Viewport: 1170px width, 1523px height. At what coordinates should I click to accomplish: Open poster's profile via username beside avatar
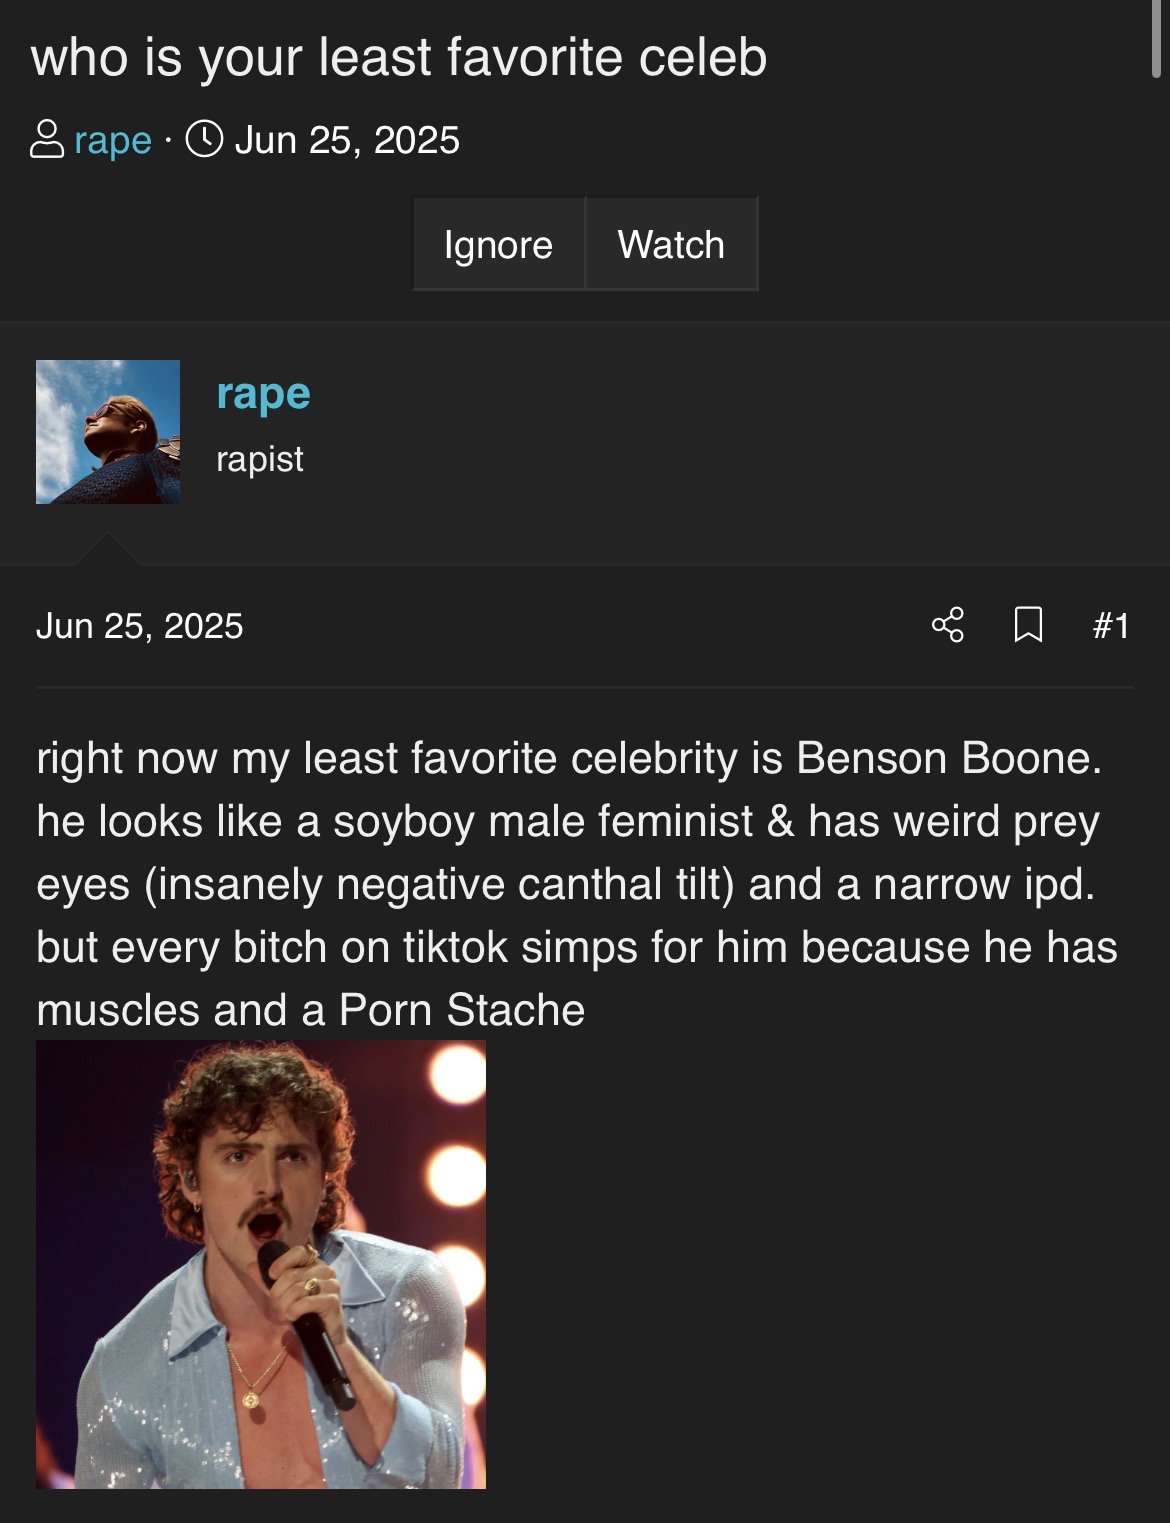[x=263, y=393]
